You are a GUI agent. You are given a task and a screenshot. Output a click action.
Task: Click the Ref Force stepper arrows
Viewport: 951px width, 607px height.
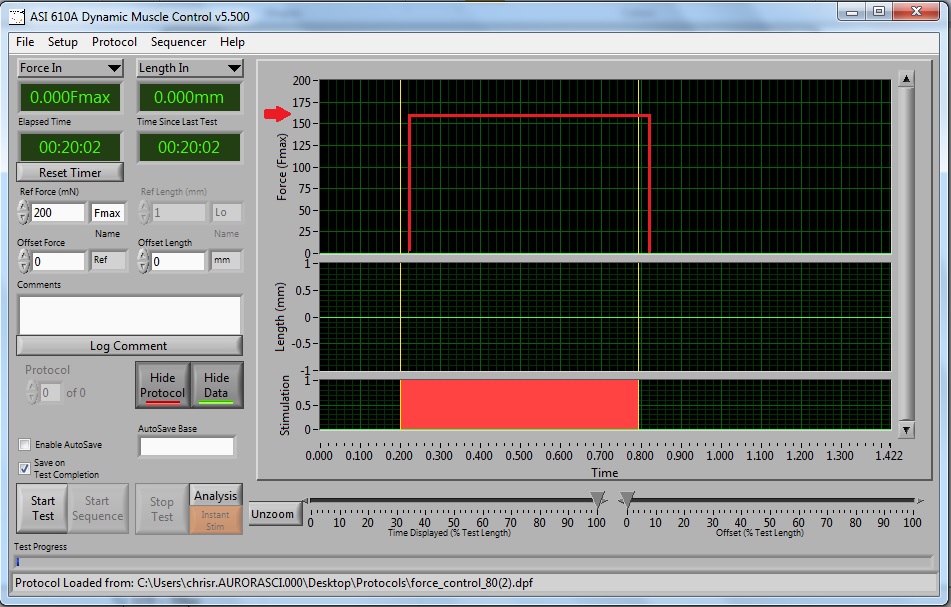[23, 212]
